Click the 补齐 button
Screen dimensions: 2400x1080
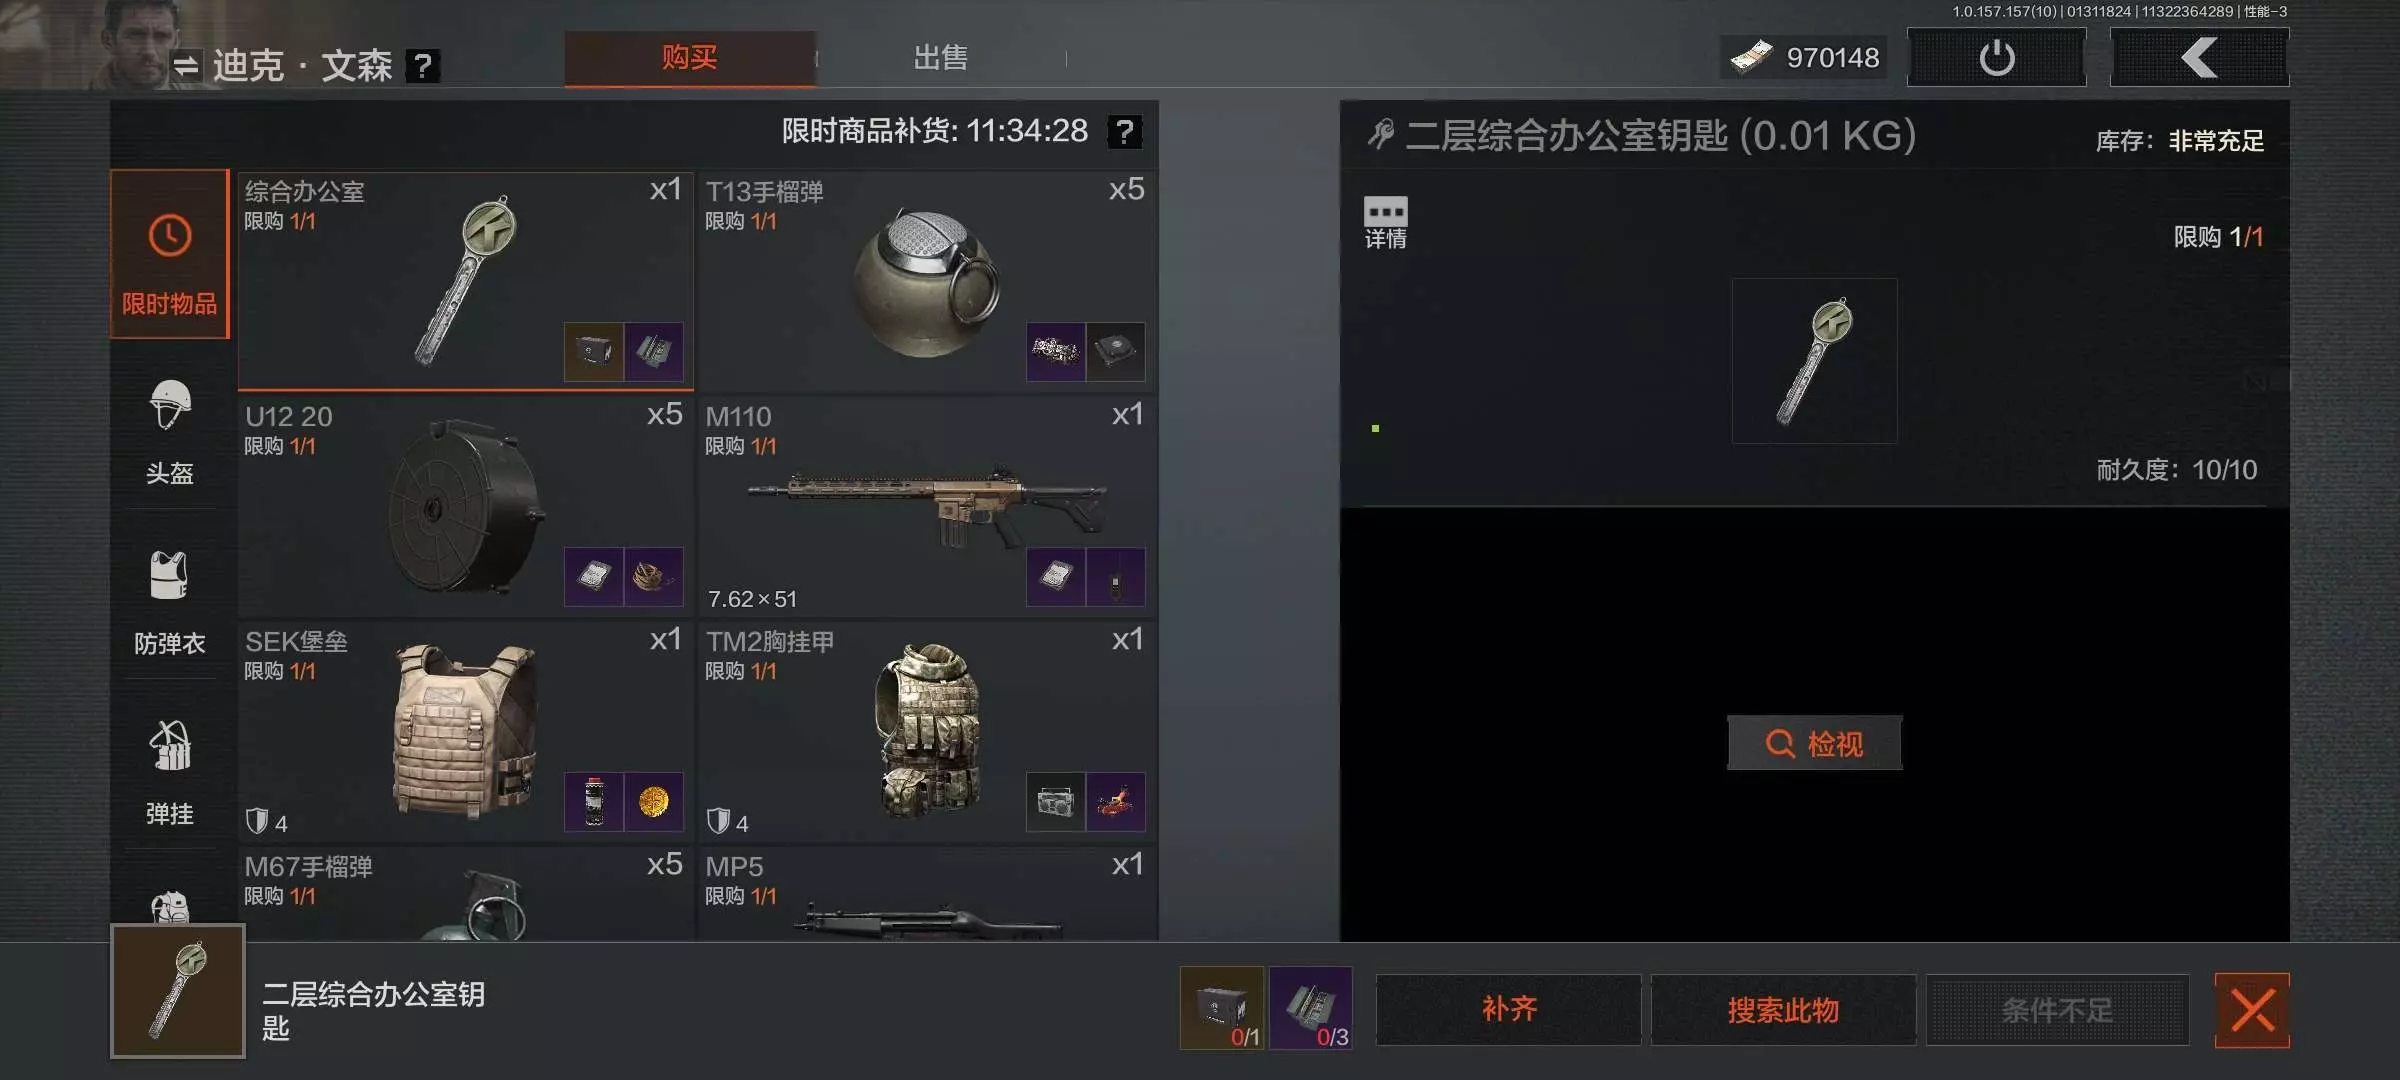[1508, 1009]
